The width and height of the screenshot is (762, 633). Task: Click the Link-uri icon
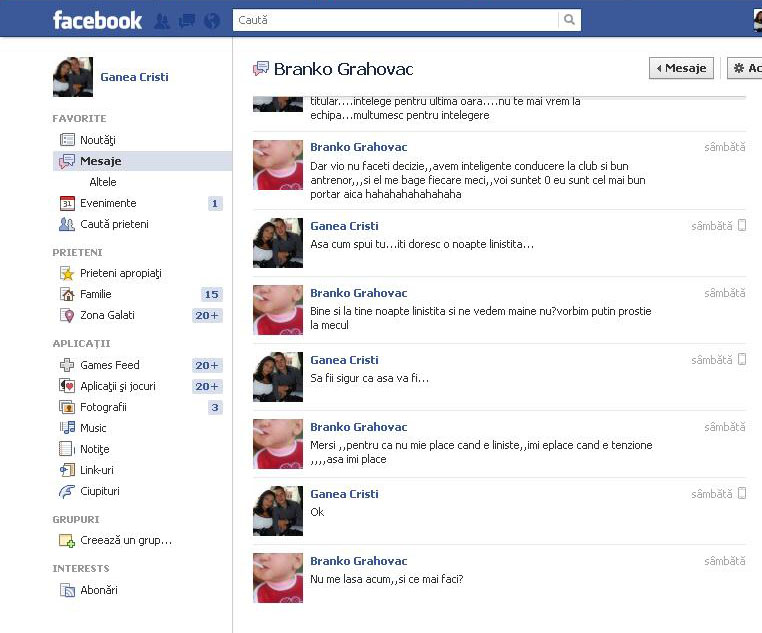(67, 470)
